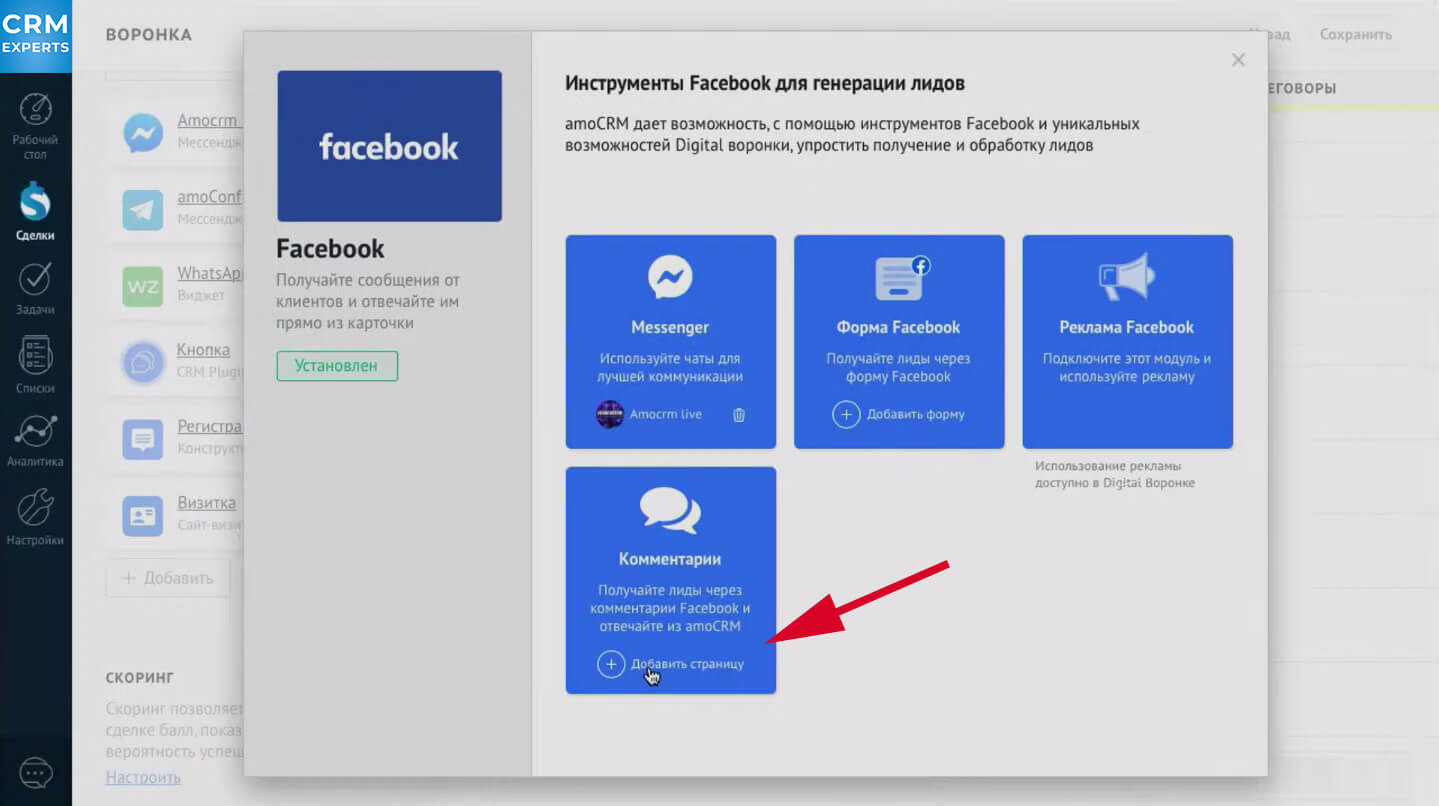Click Добавить форму in Форма Facebook card

tap(915, 414)
